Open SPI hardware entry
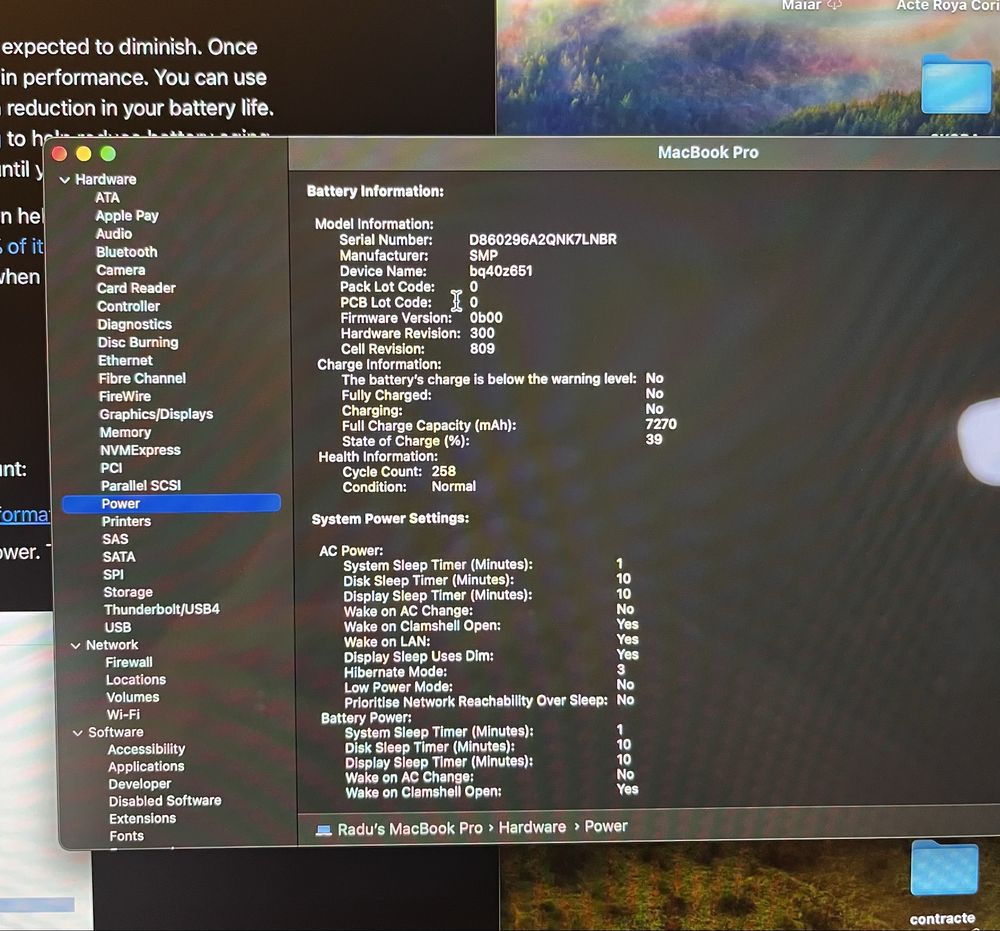 [x=114, y=575]
